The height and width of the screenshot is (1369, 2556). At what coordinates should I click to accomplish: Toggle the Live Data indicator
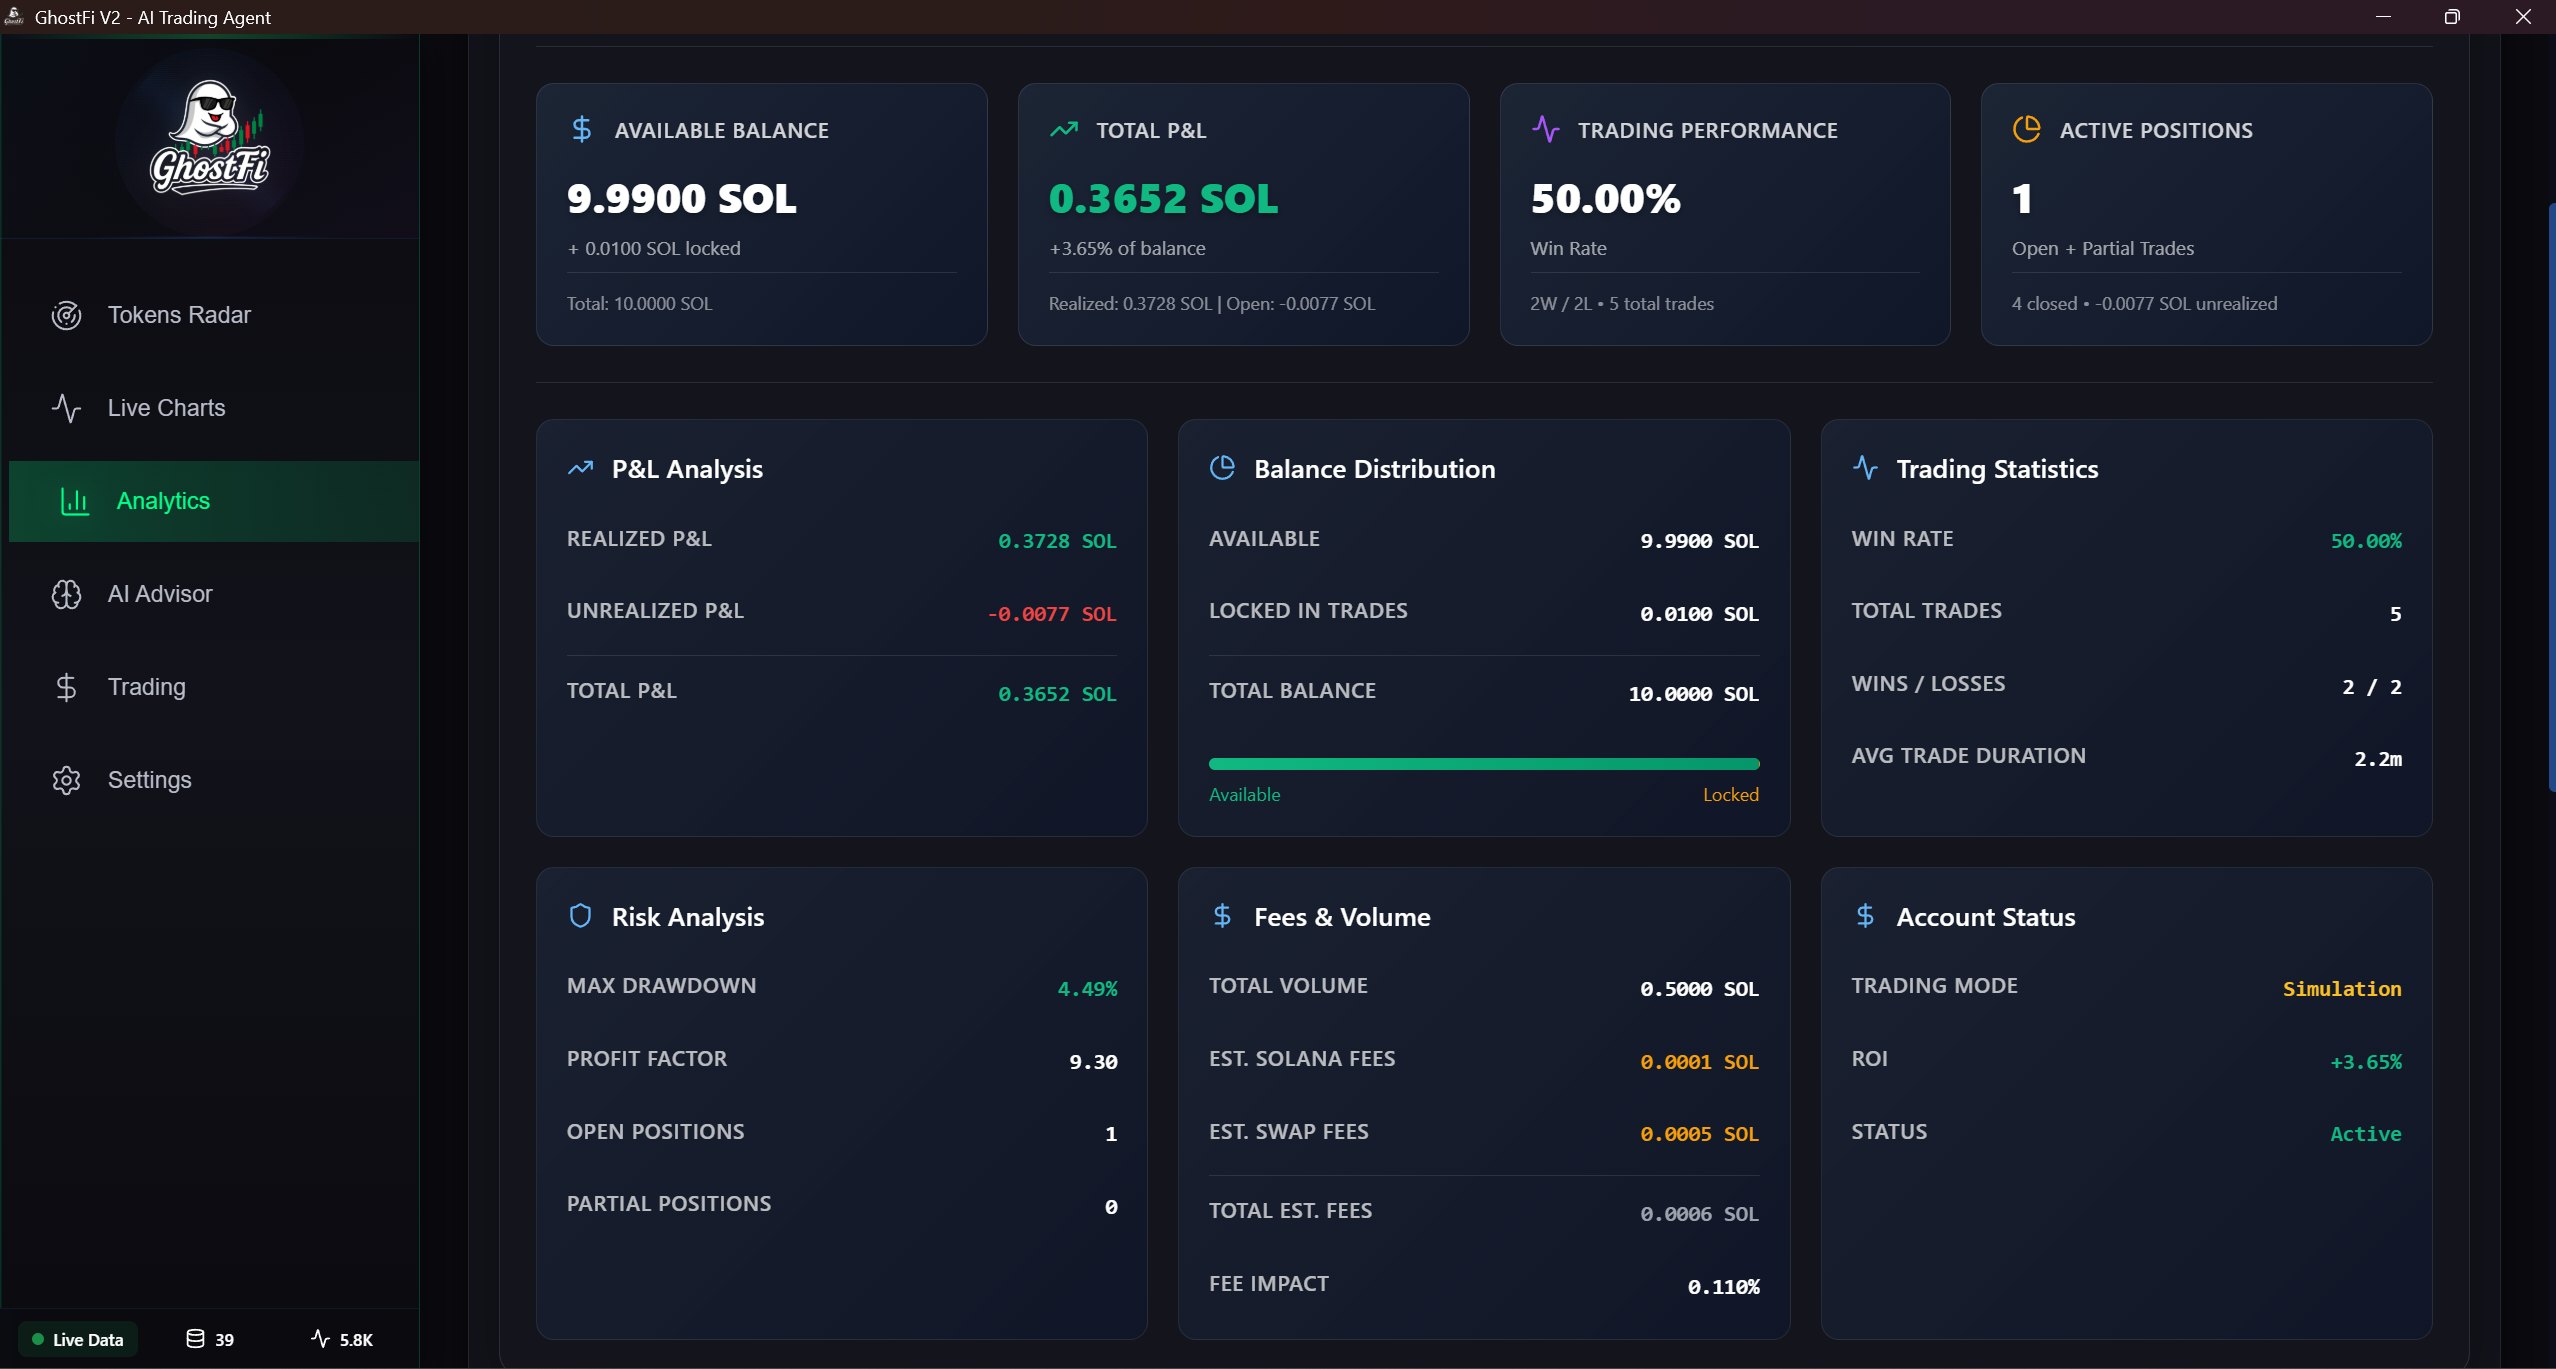coord(77,1339)
